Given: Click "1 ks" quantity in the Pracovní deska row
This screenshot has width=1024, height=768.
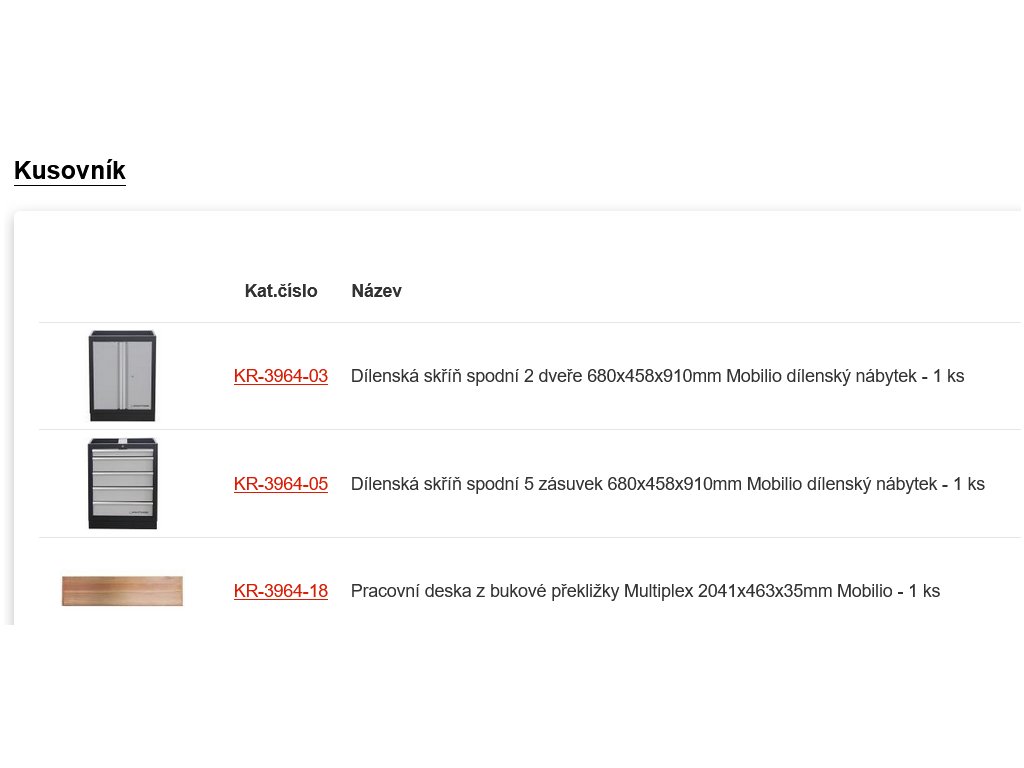Looking at the screenshot, I should coord(925,591).
